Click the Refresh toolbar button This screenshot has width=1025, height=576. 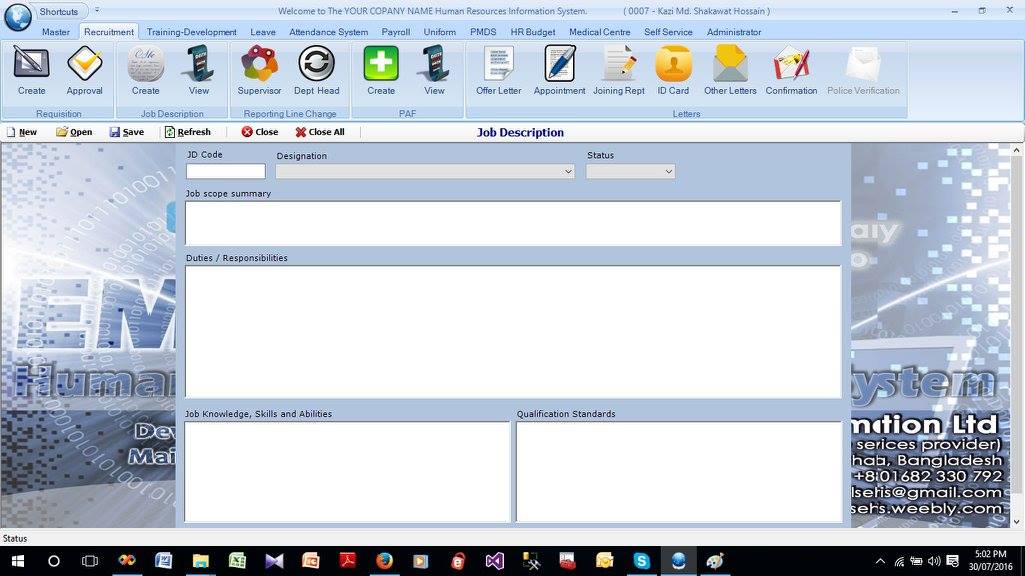coord(188,132)
